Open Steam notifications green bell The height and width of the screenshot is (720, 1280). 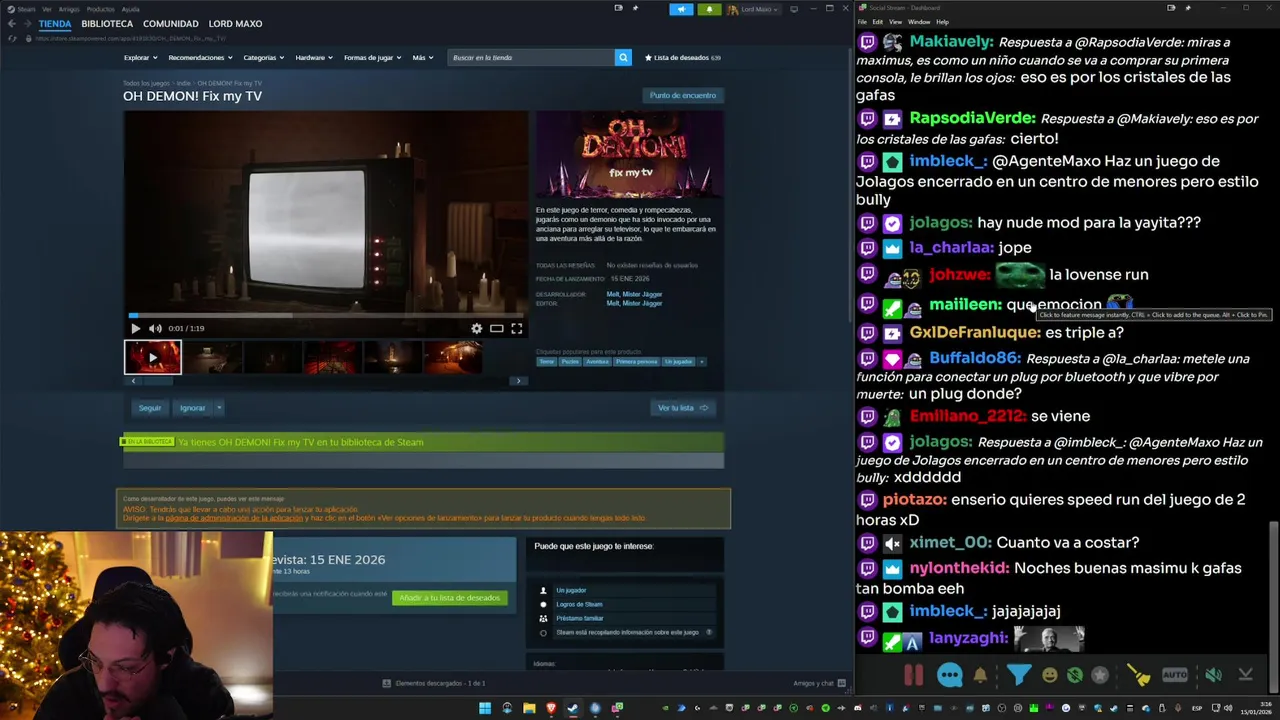point(709,9)
